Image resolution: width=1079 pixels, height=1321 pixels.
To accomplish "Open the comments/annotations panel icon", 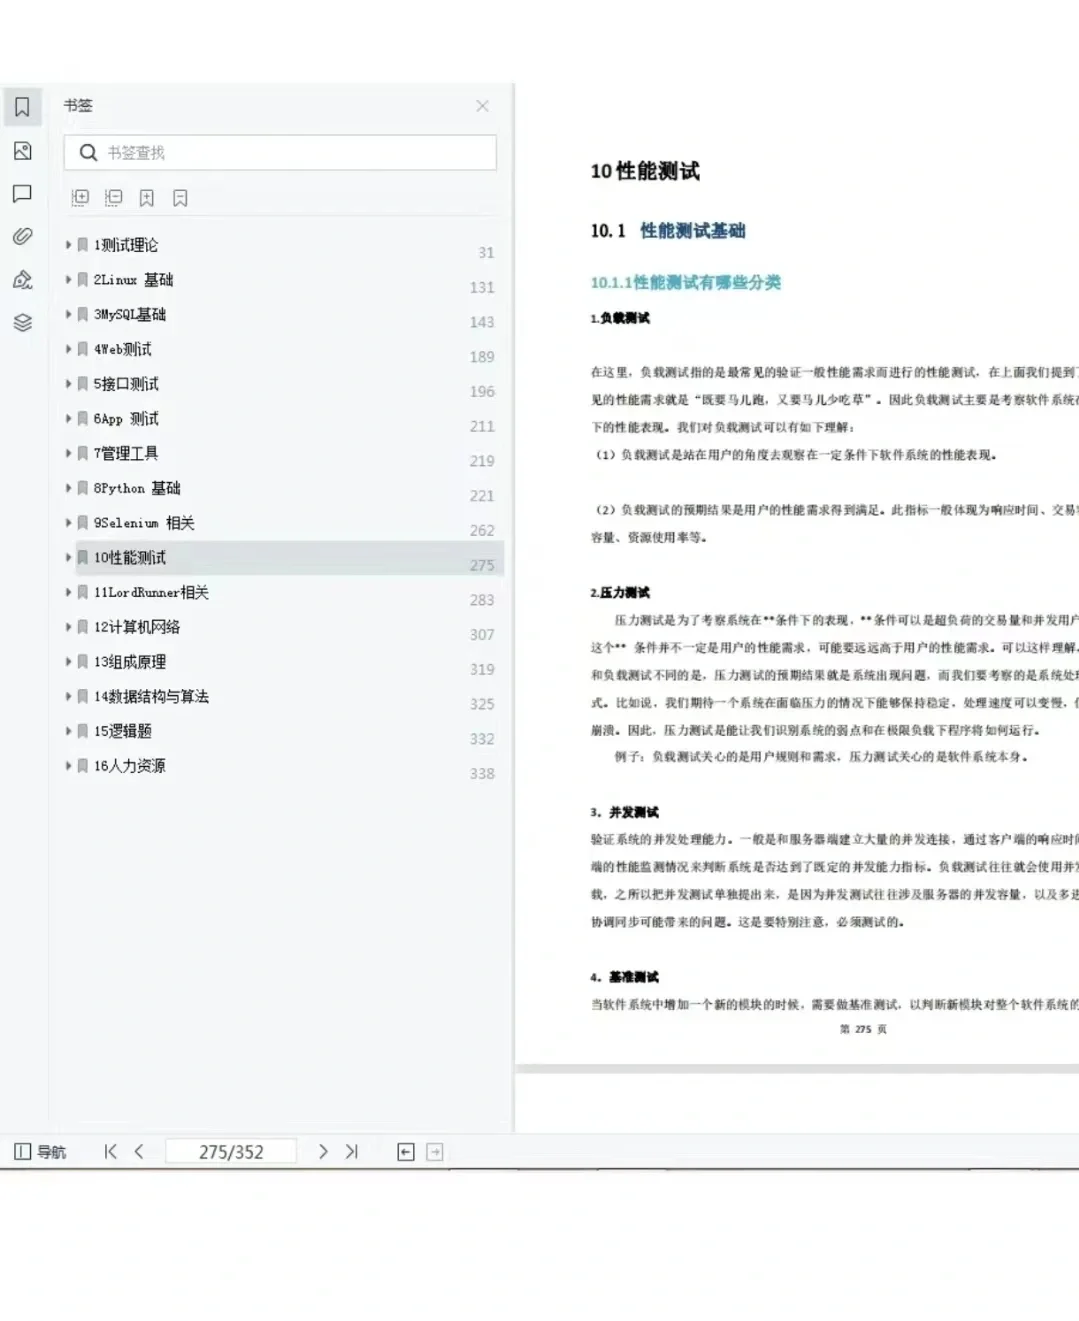I will (x=22, y=195).
